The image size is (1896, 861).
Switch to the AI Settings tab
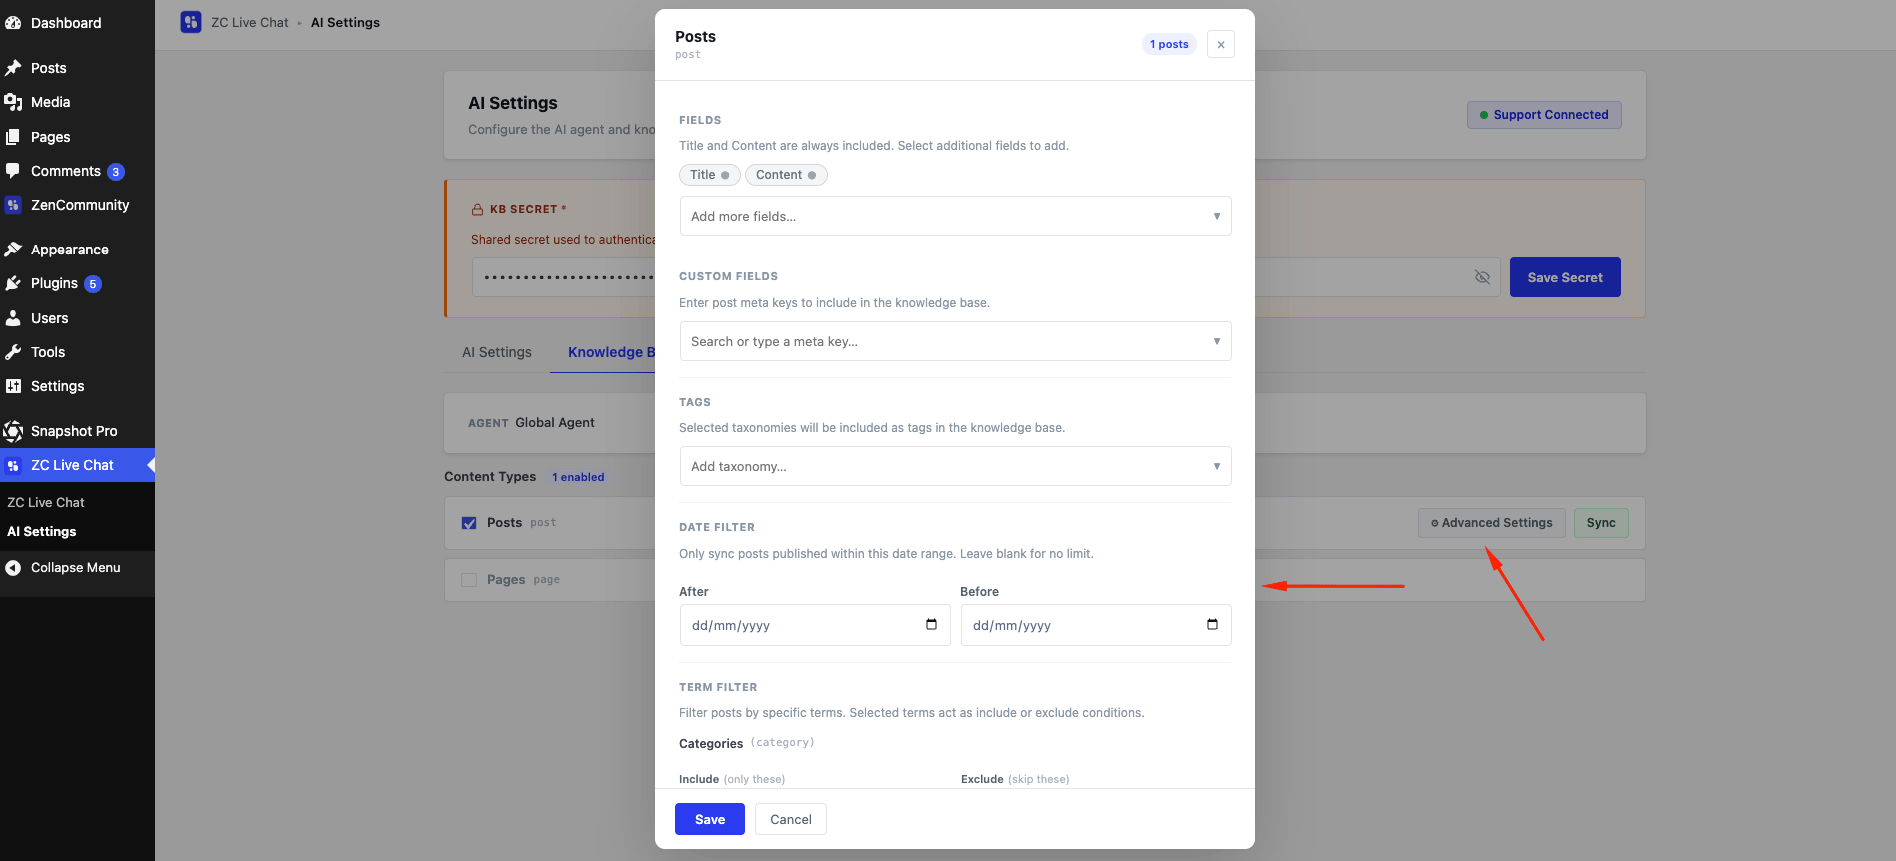[x=497, y=352]
